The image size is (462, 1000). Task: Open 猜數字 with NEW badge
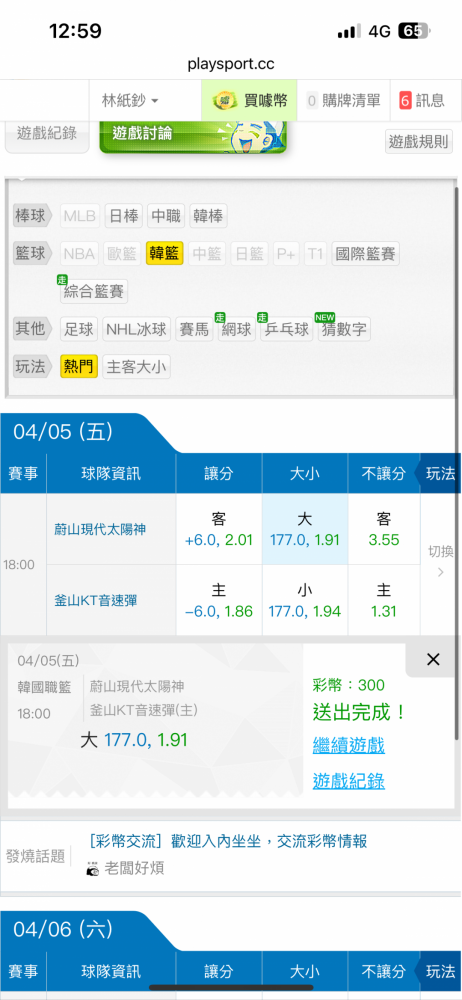[x=344, y=329]
